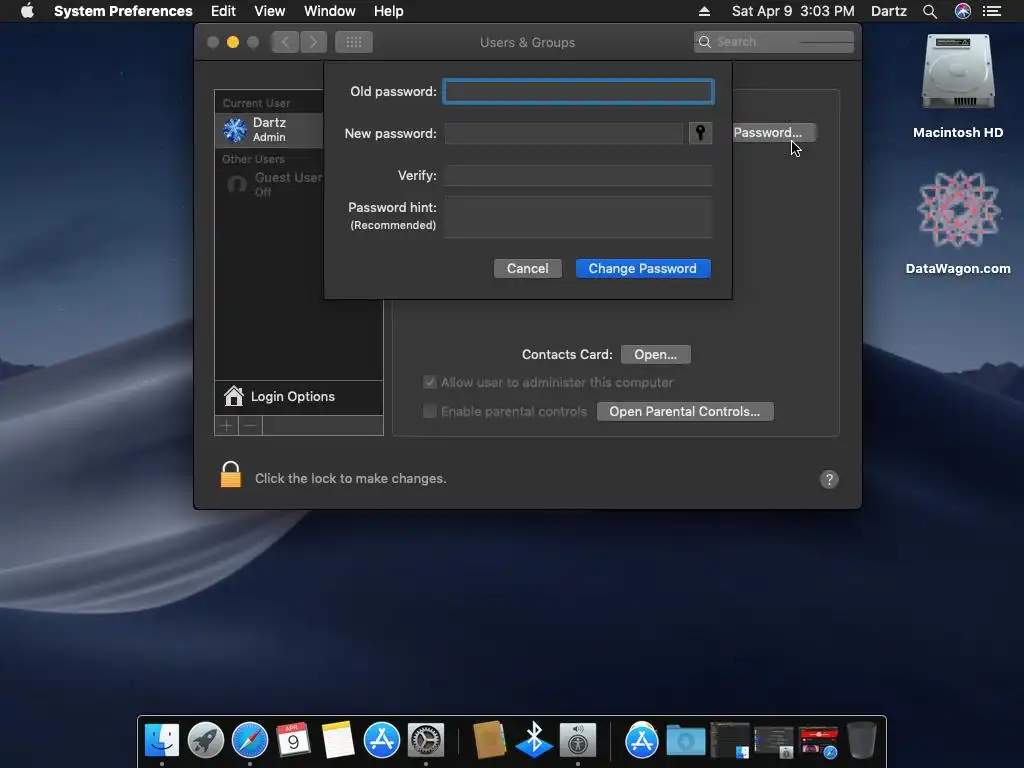Viewport: 1024px width, 768px height.
Task: Open minimized window with Finder badge in Dock
Action: point(729,740)
